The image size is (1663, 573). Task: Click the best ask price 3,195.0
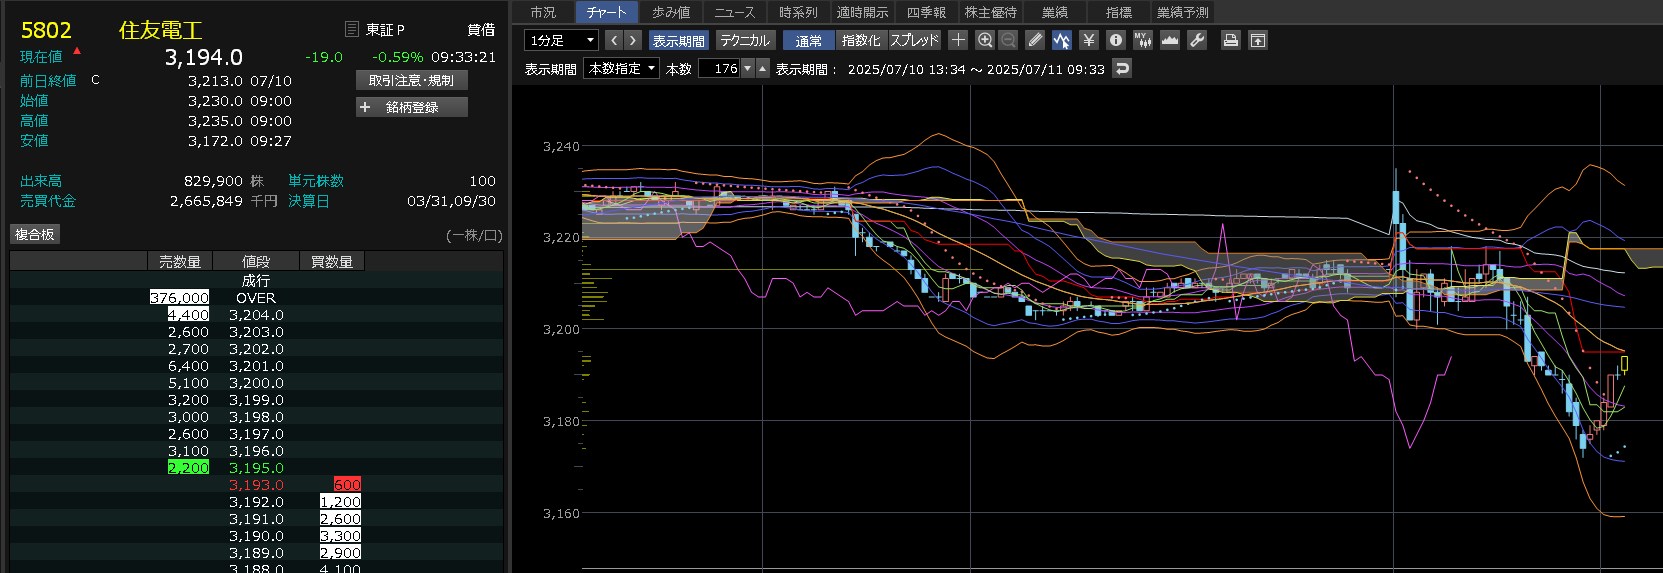pyautogui.click(x=256, y=468)
